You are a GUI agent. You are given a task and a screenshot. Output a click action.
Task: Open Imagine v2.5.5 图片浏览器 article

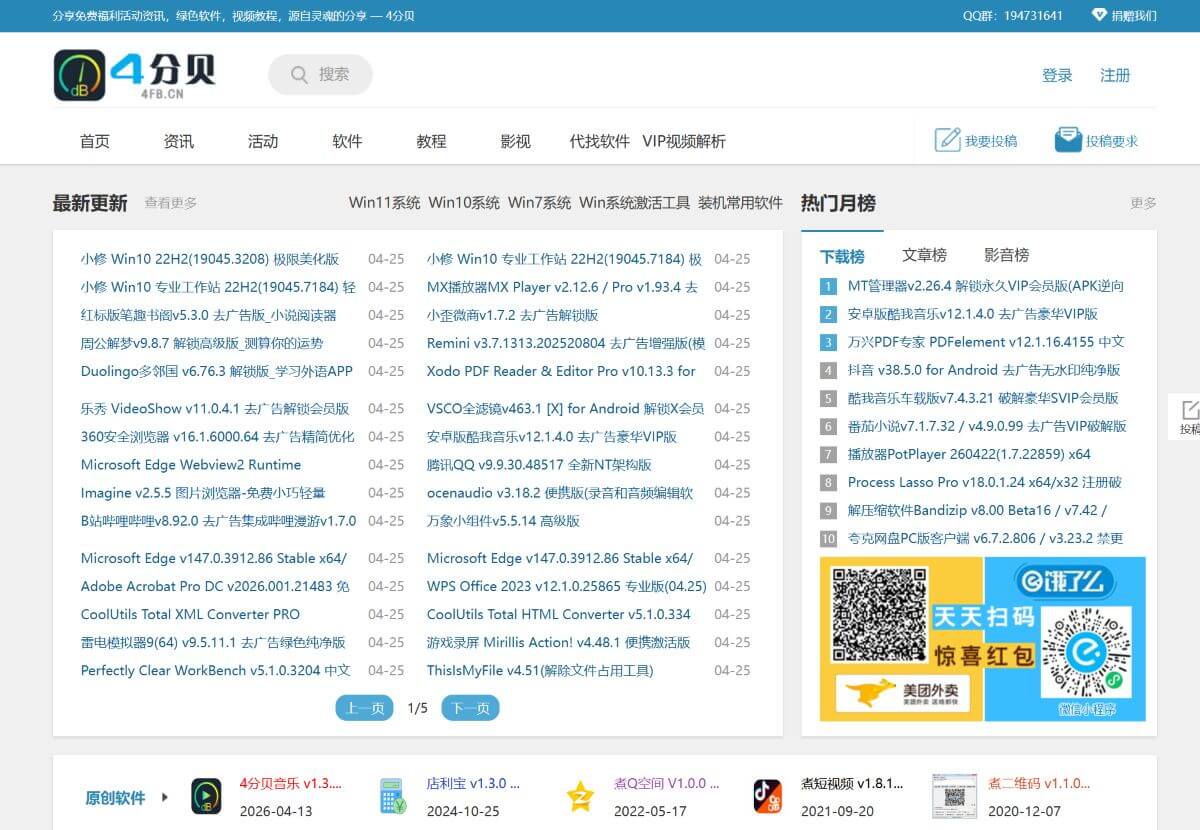(203, 493)
